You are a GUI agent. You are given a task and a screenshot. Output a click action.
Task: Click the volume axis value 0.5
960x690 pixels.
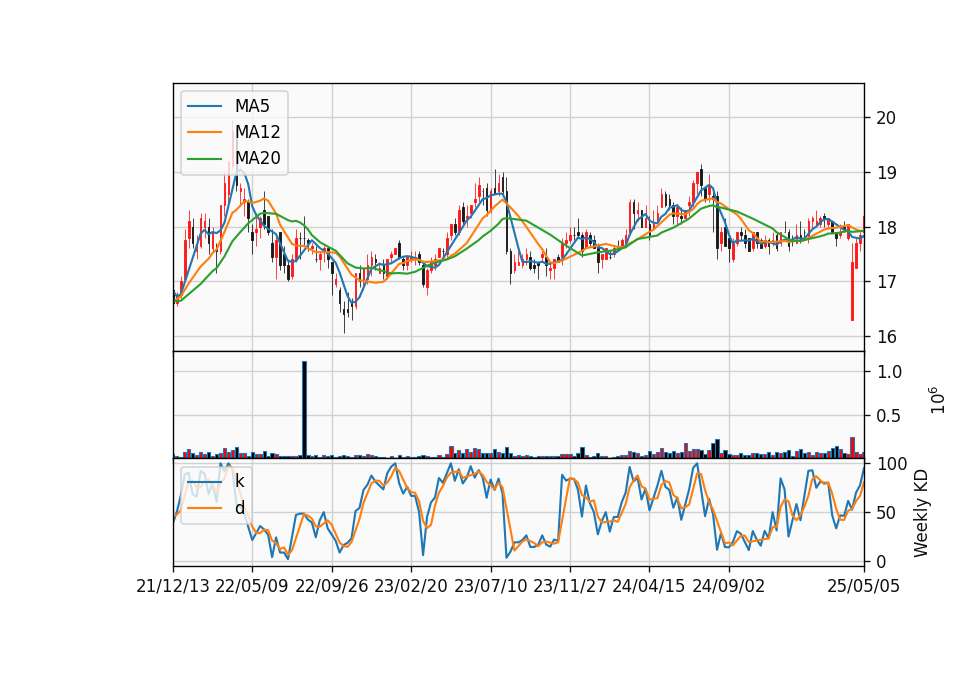pyautogui.click(x=889, y=416)
